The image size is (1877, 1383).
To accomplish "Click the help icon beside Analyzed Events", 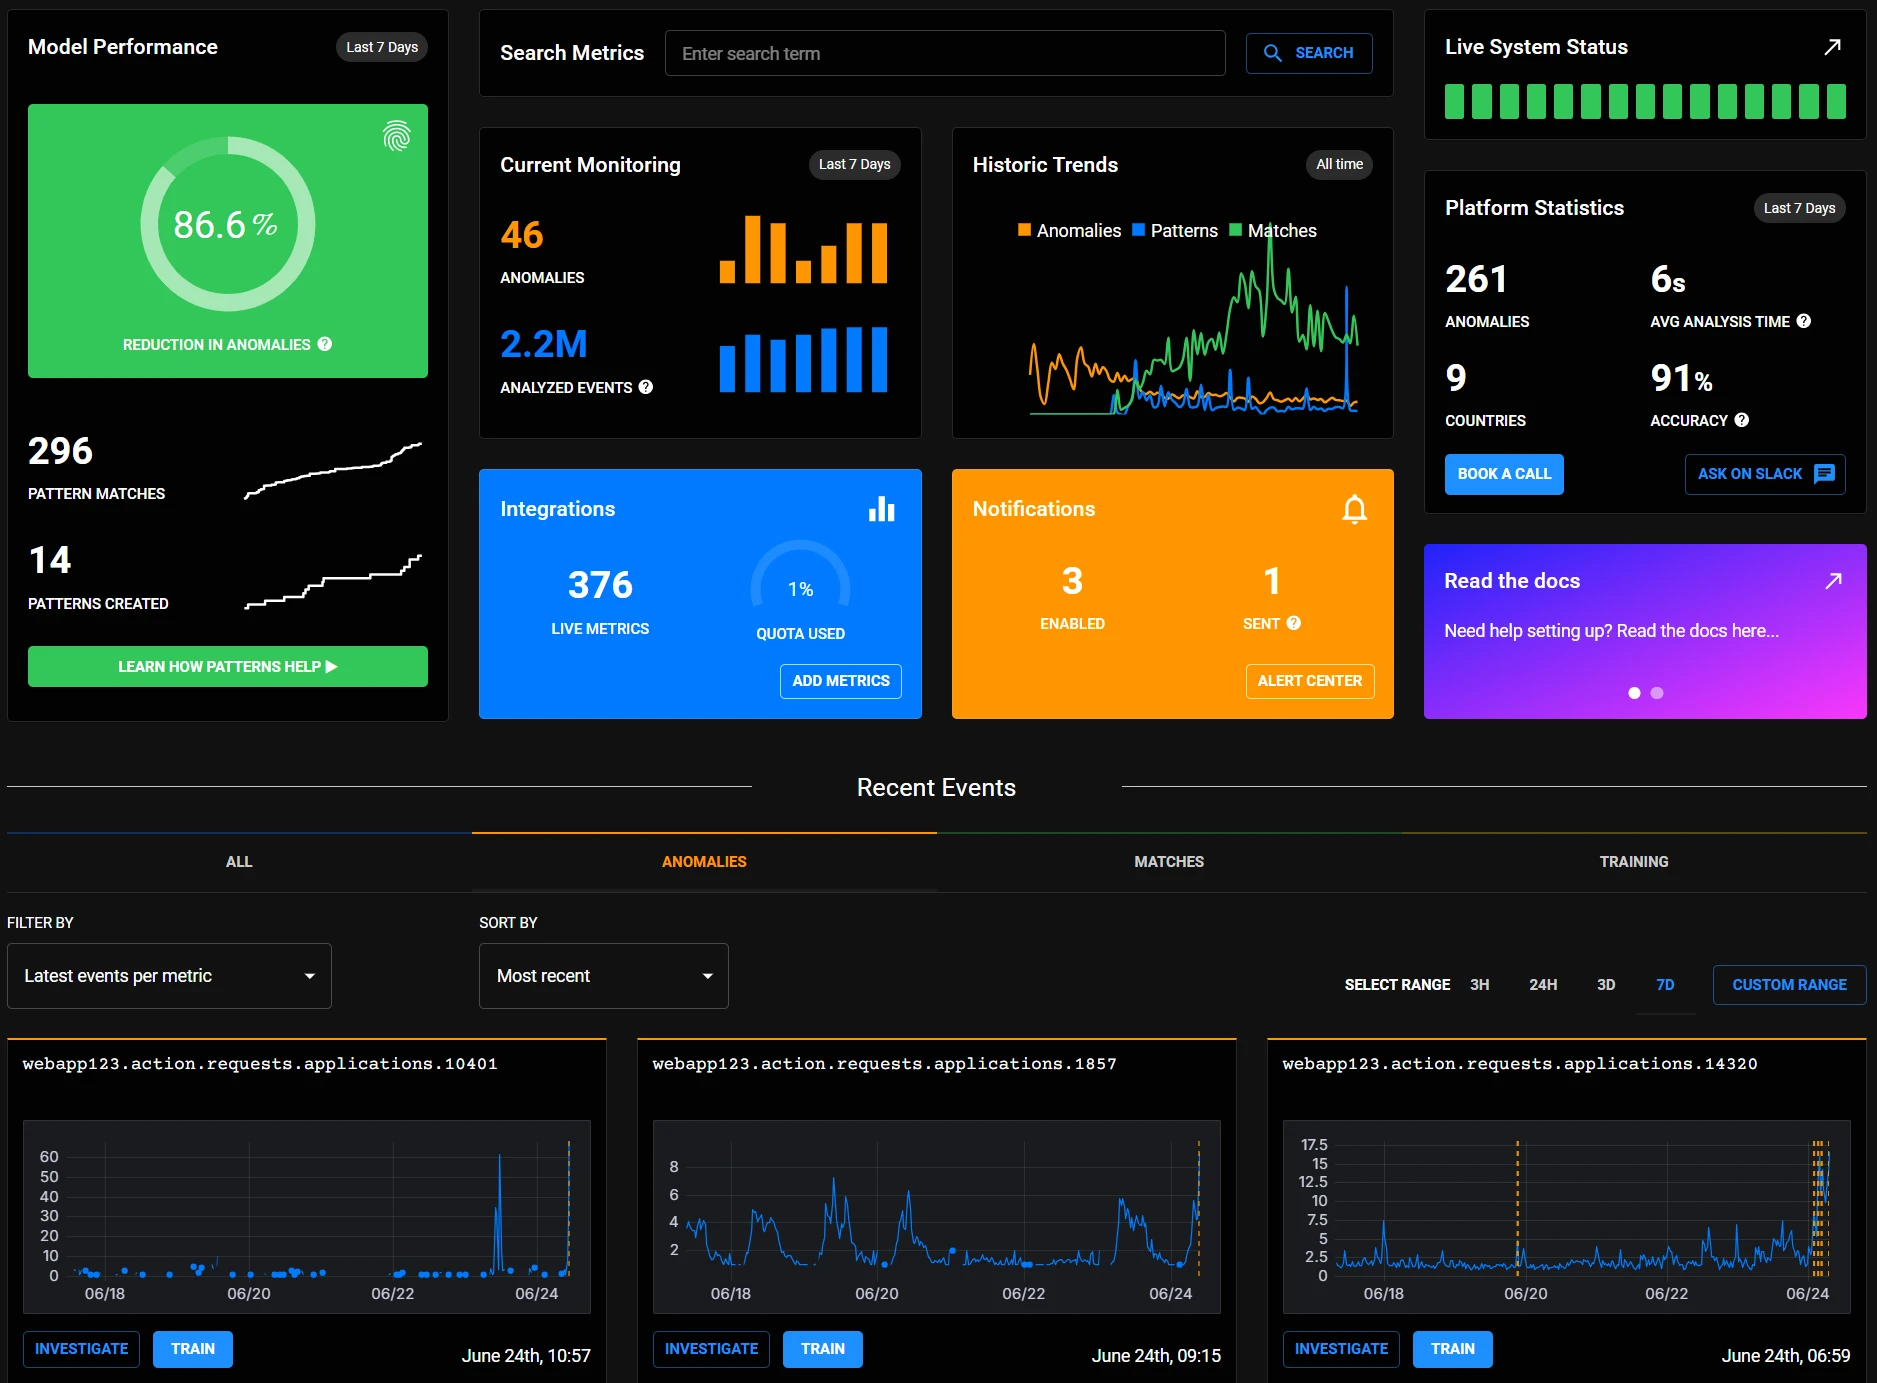I will coord(646,387).
